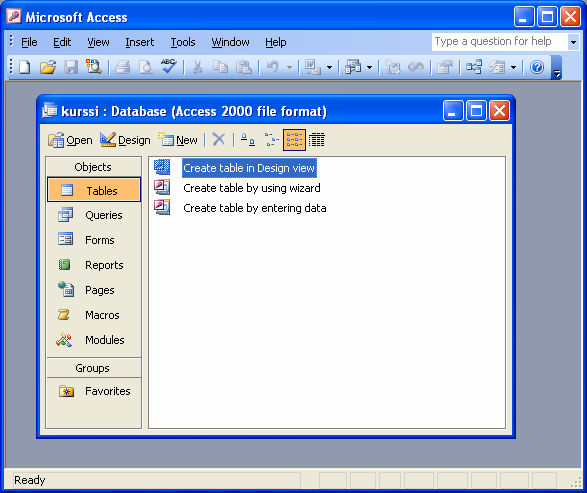Open the Help menu

pyautogui.click(x=276, y=42)
